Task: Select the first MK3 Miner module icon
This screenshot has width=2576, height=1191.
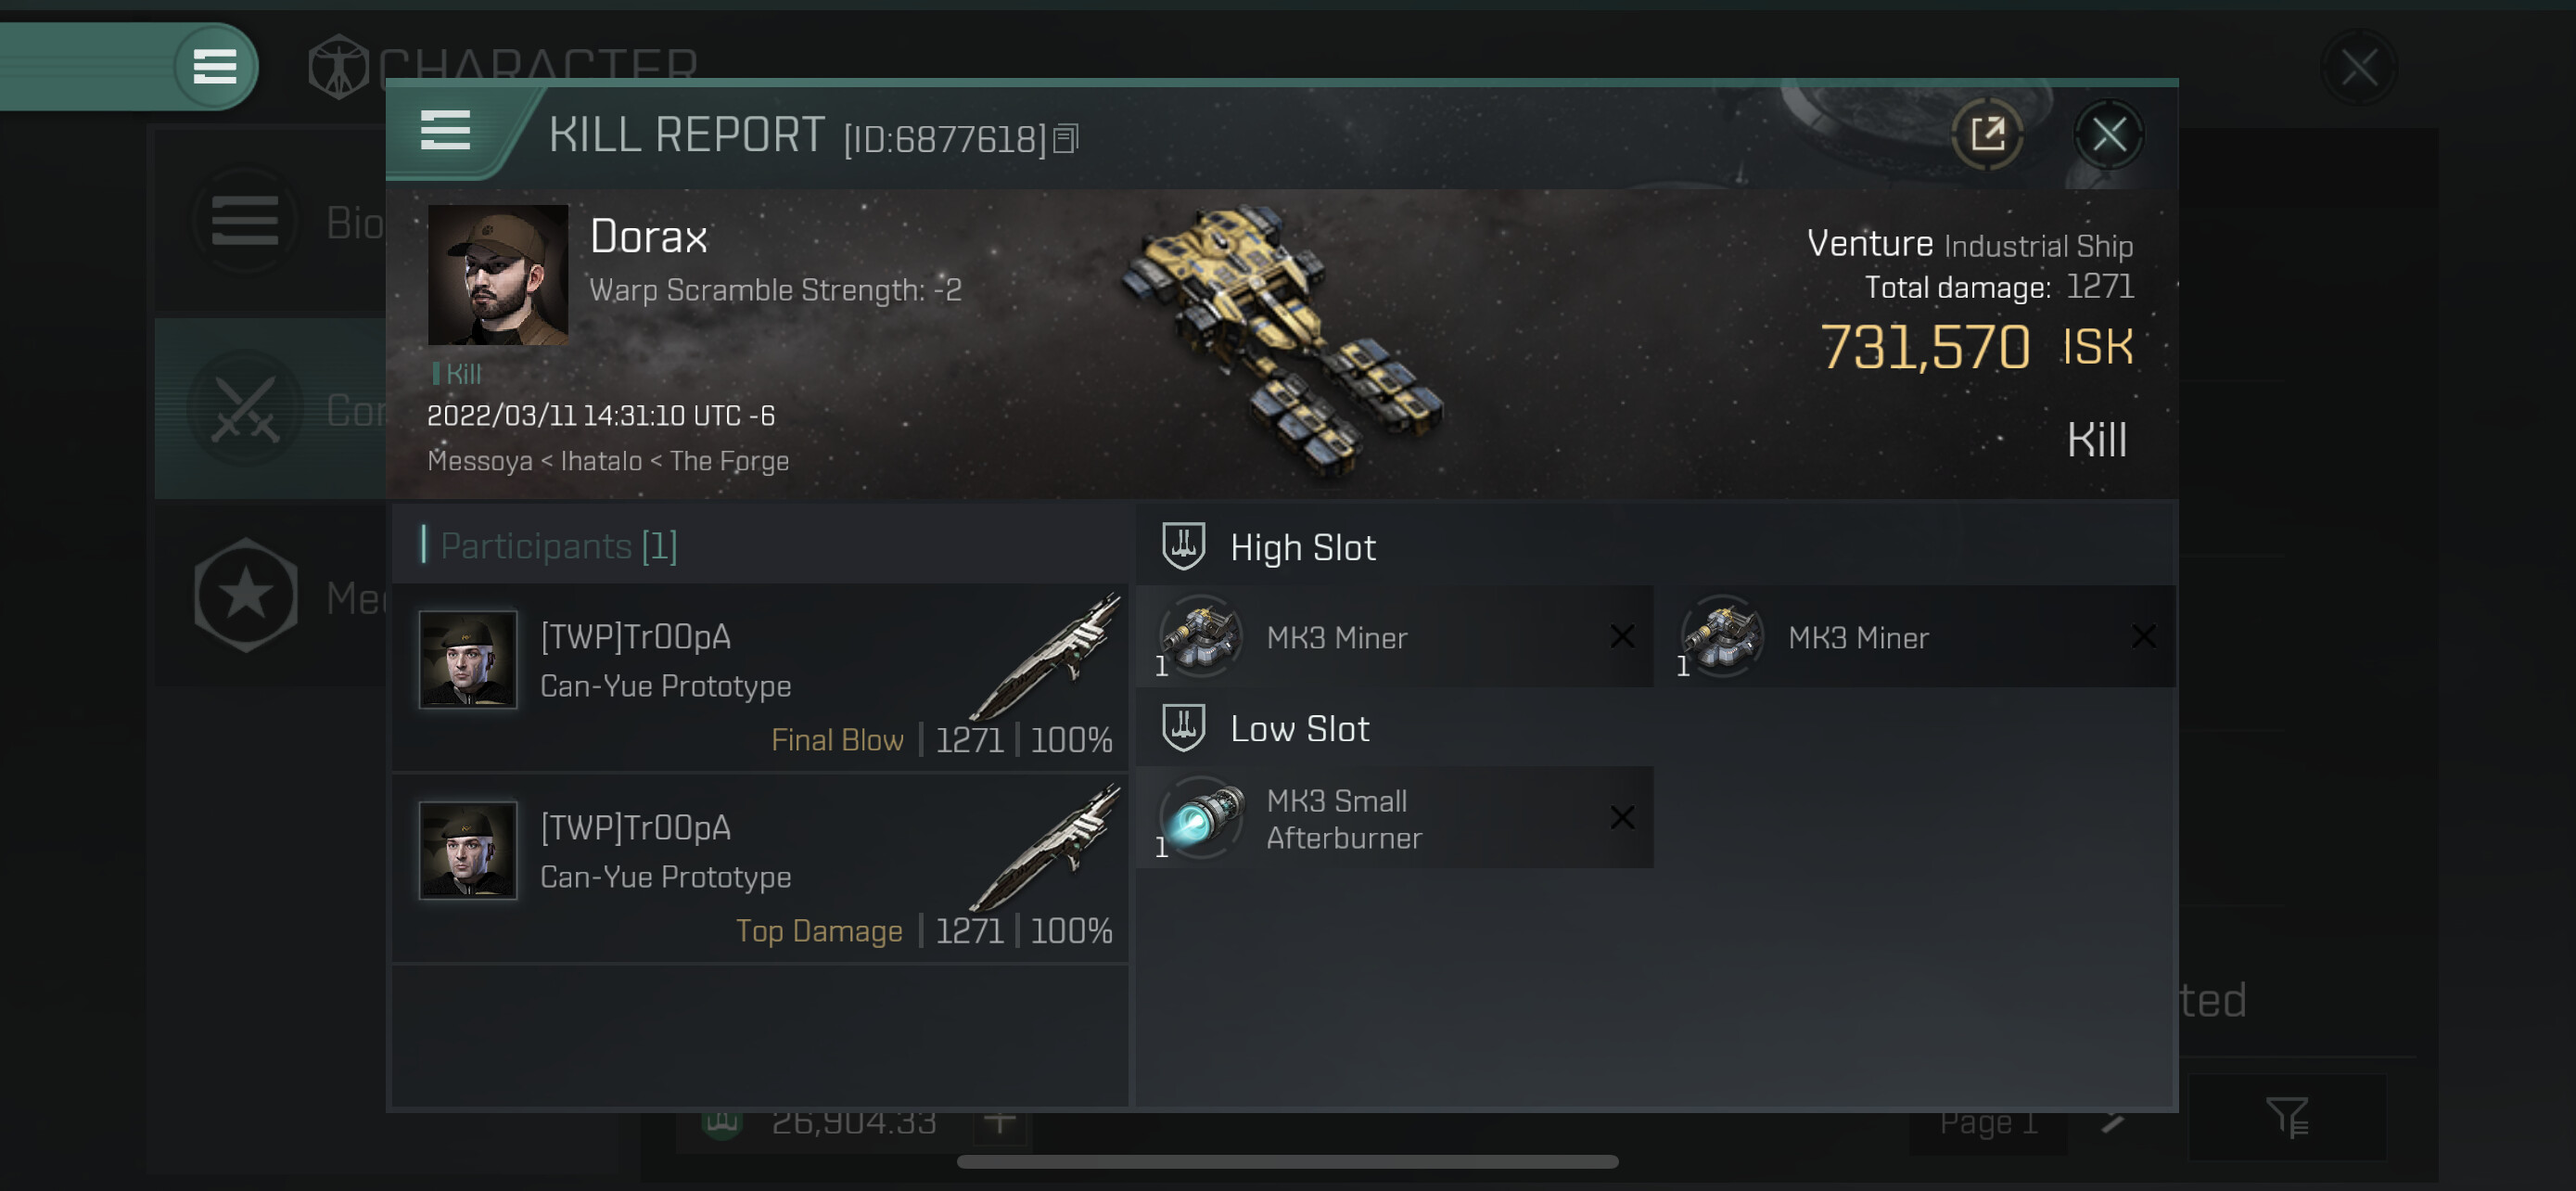Action: pos(1201,636)
